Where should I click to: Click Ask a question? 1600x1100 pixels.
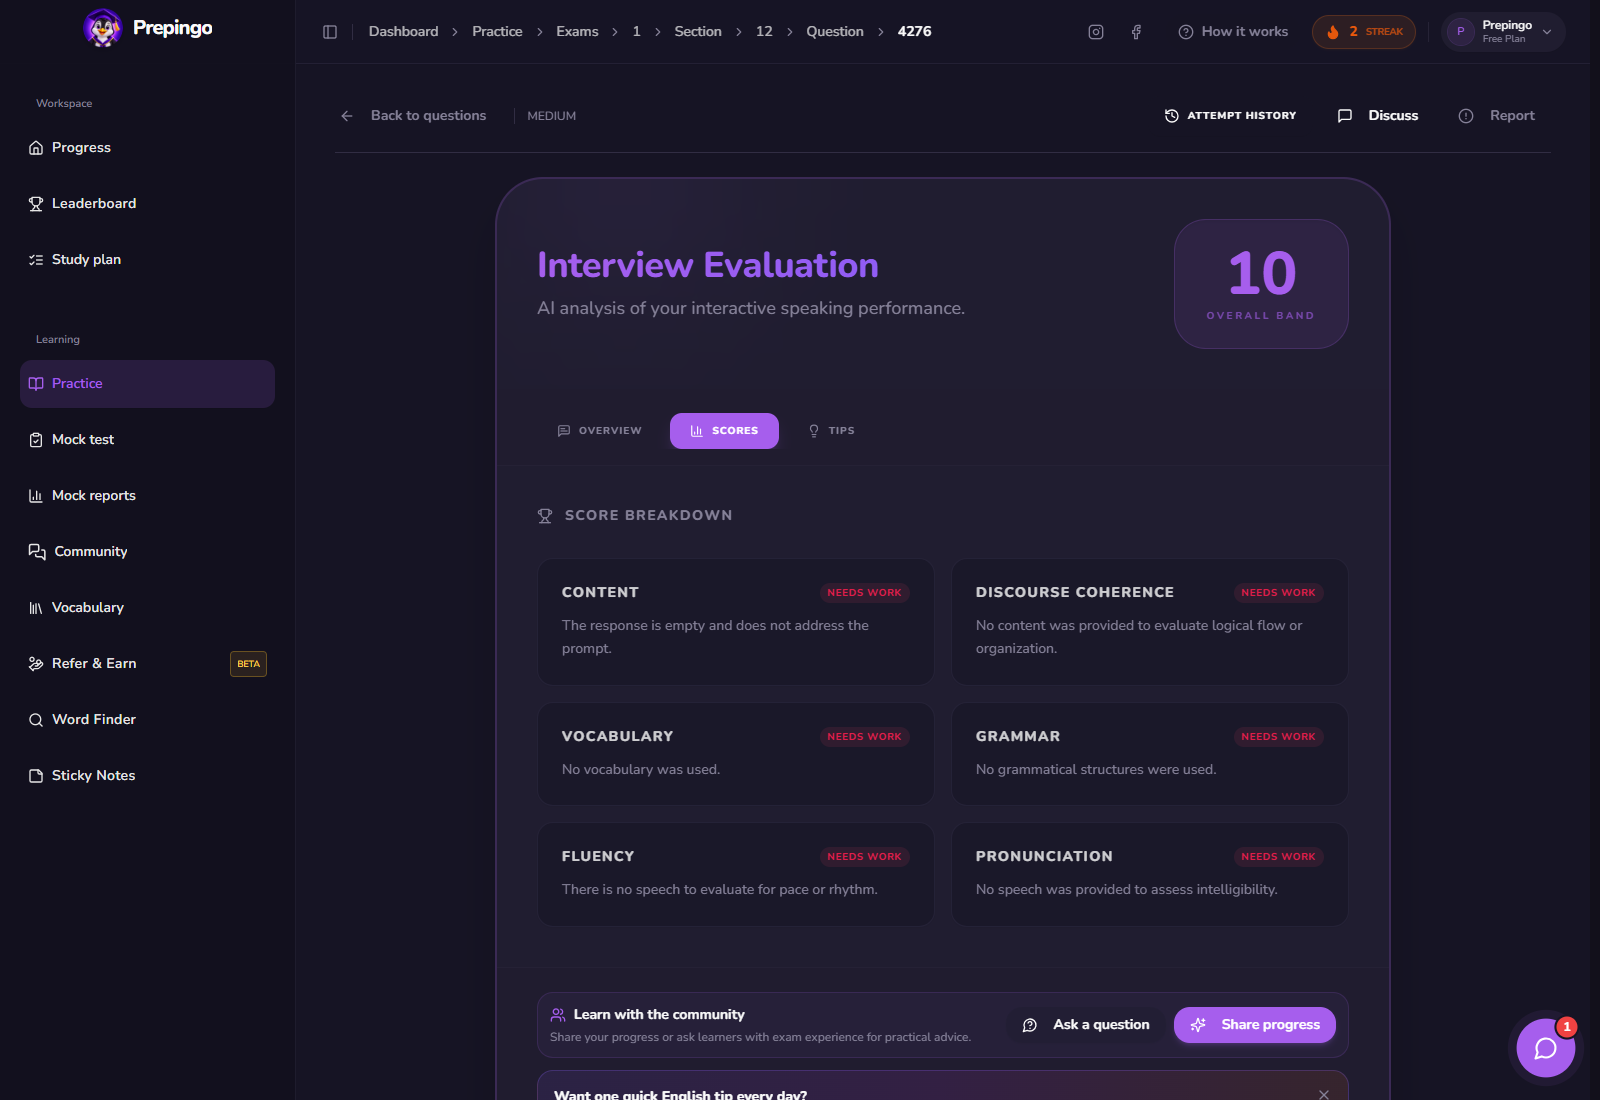[x=1086, y=1025]
